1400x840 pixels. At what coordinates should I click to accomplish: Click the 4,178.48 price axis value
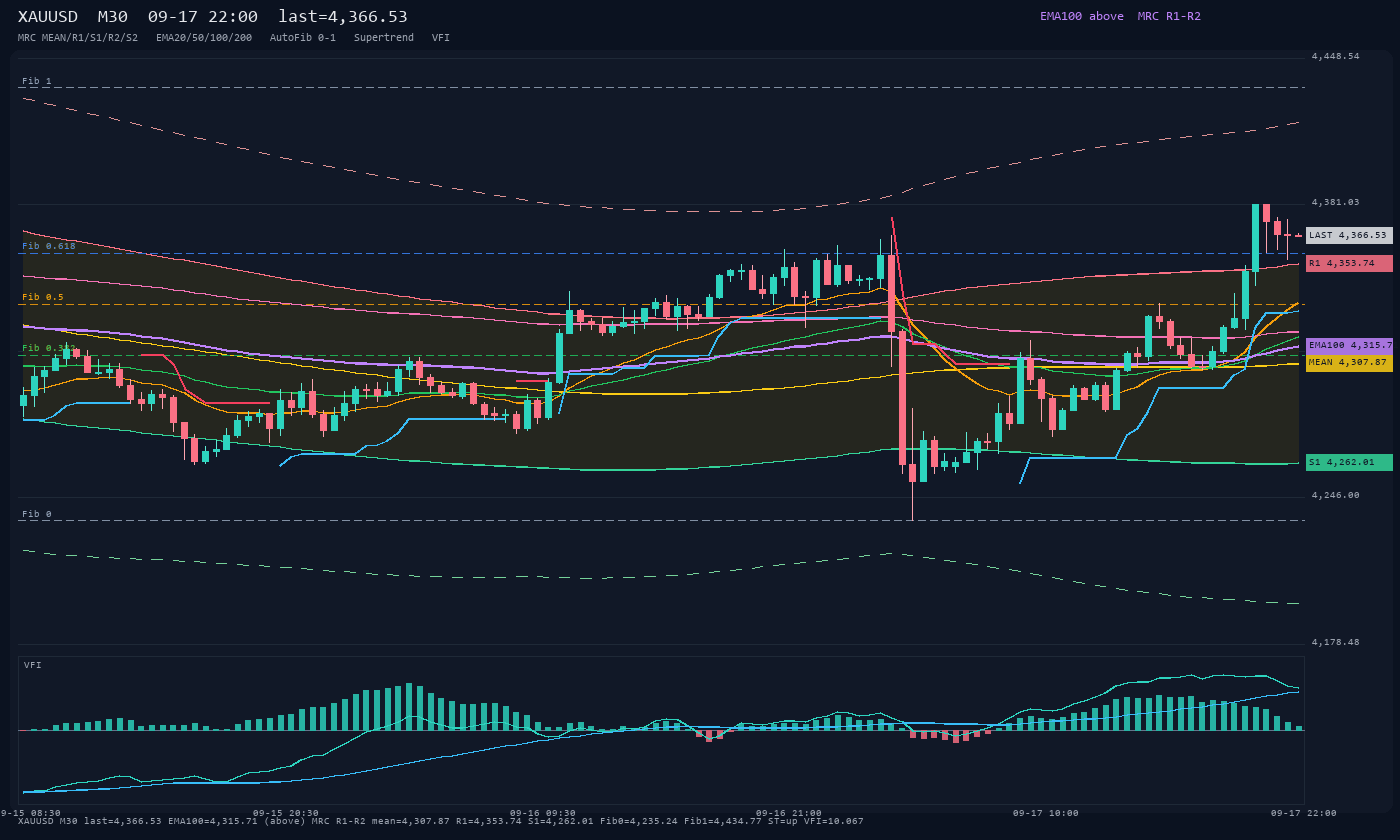[1336, 642]
